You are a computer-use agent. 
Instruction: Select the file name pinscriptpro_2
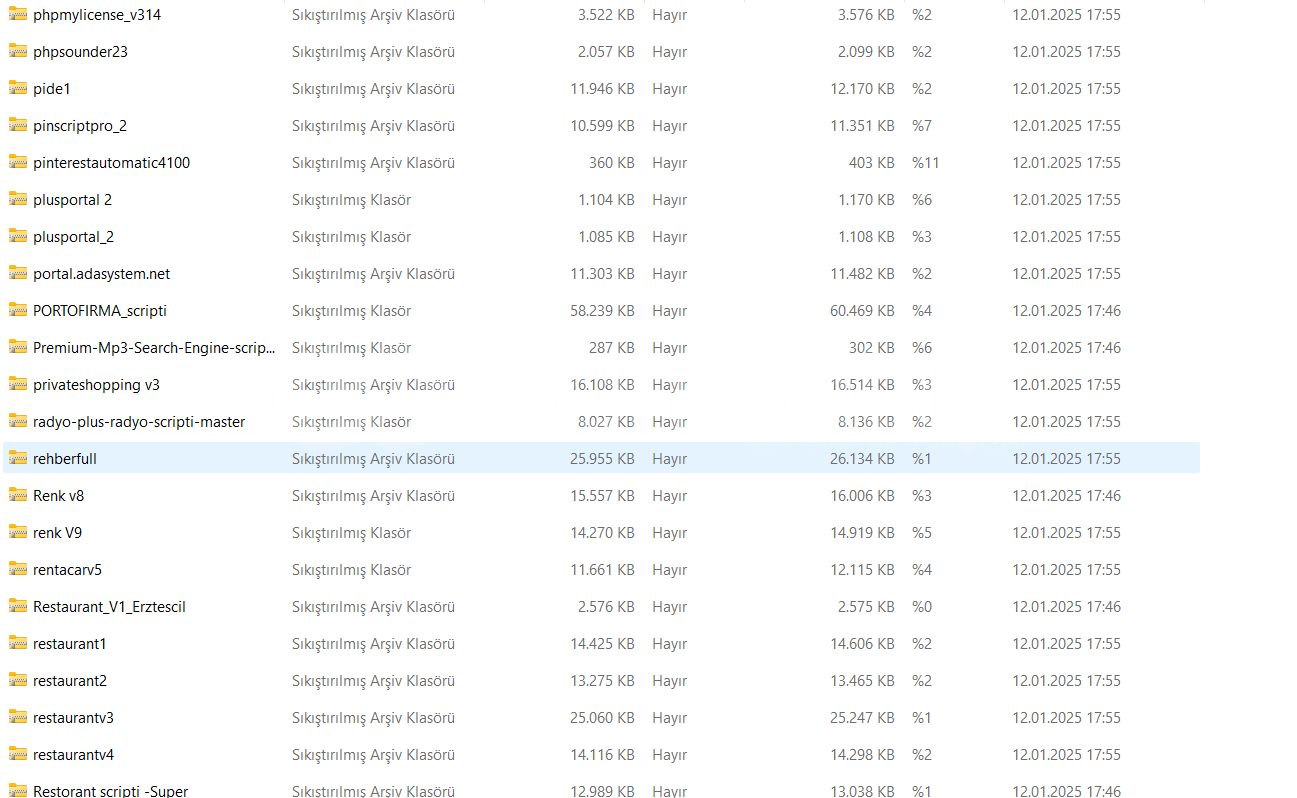(80, 126)
